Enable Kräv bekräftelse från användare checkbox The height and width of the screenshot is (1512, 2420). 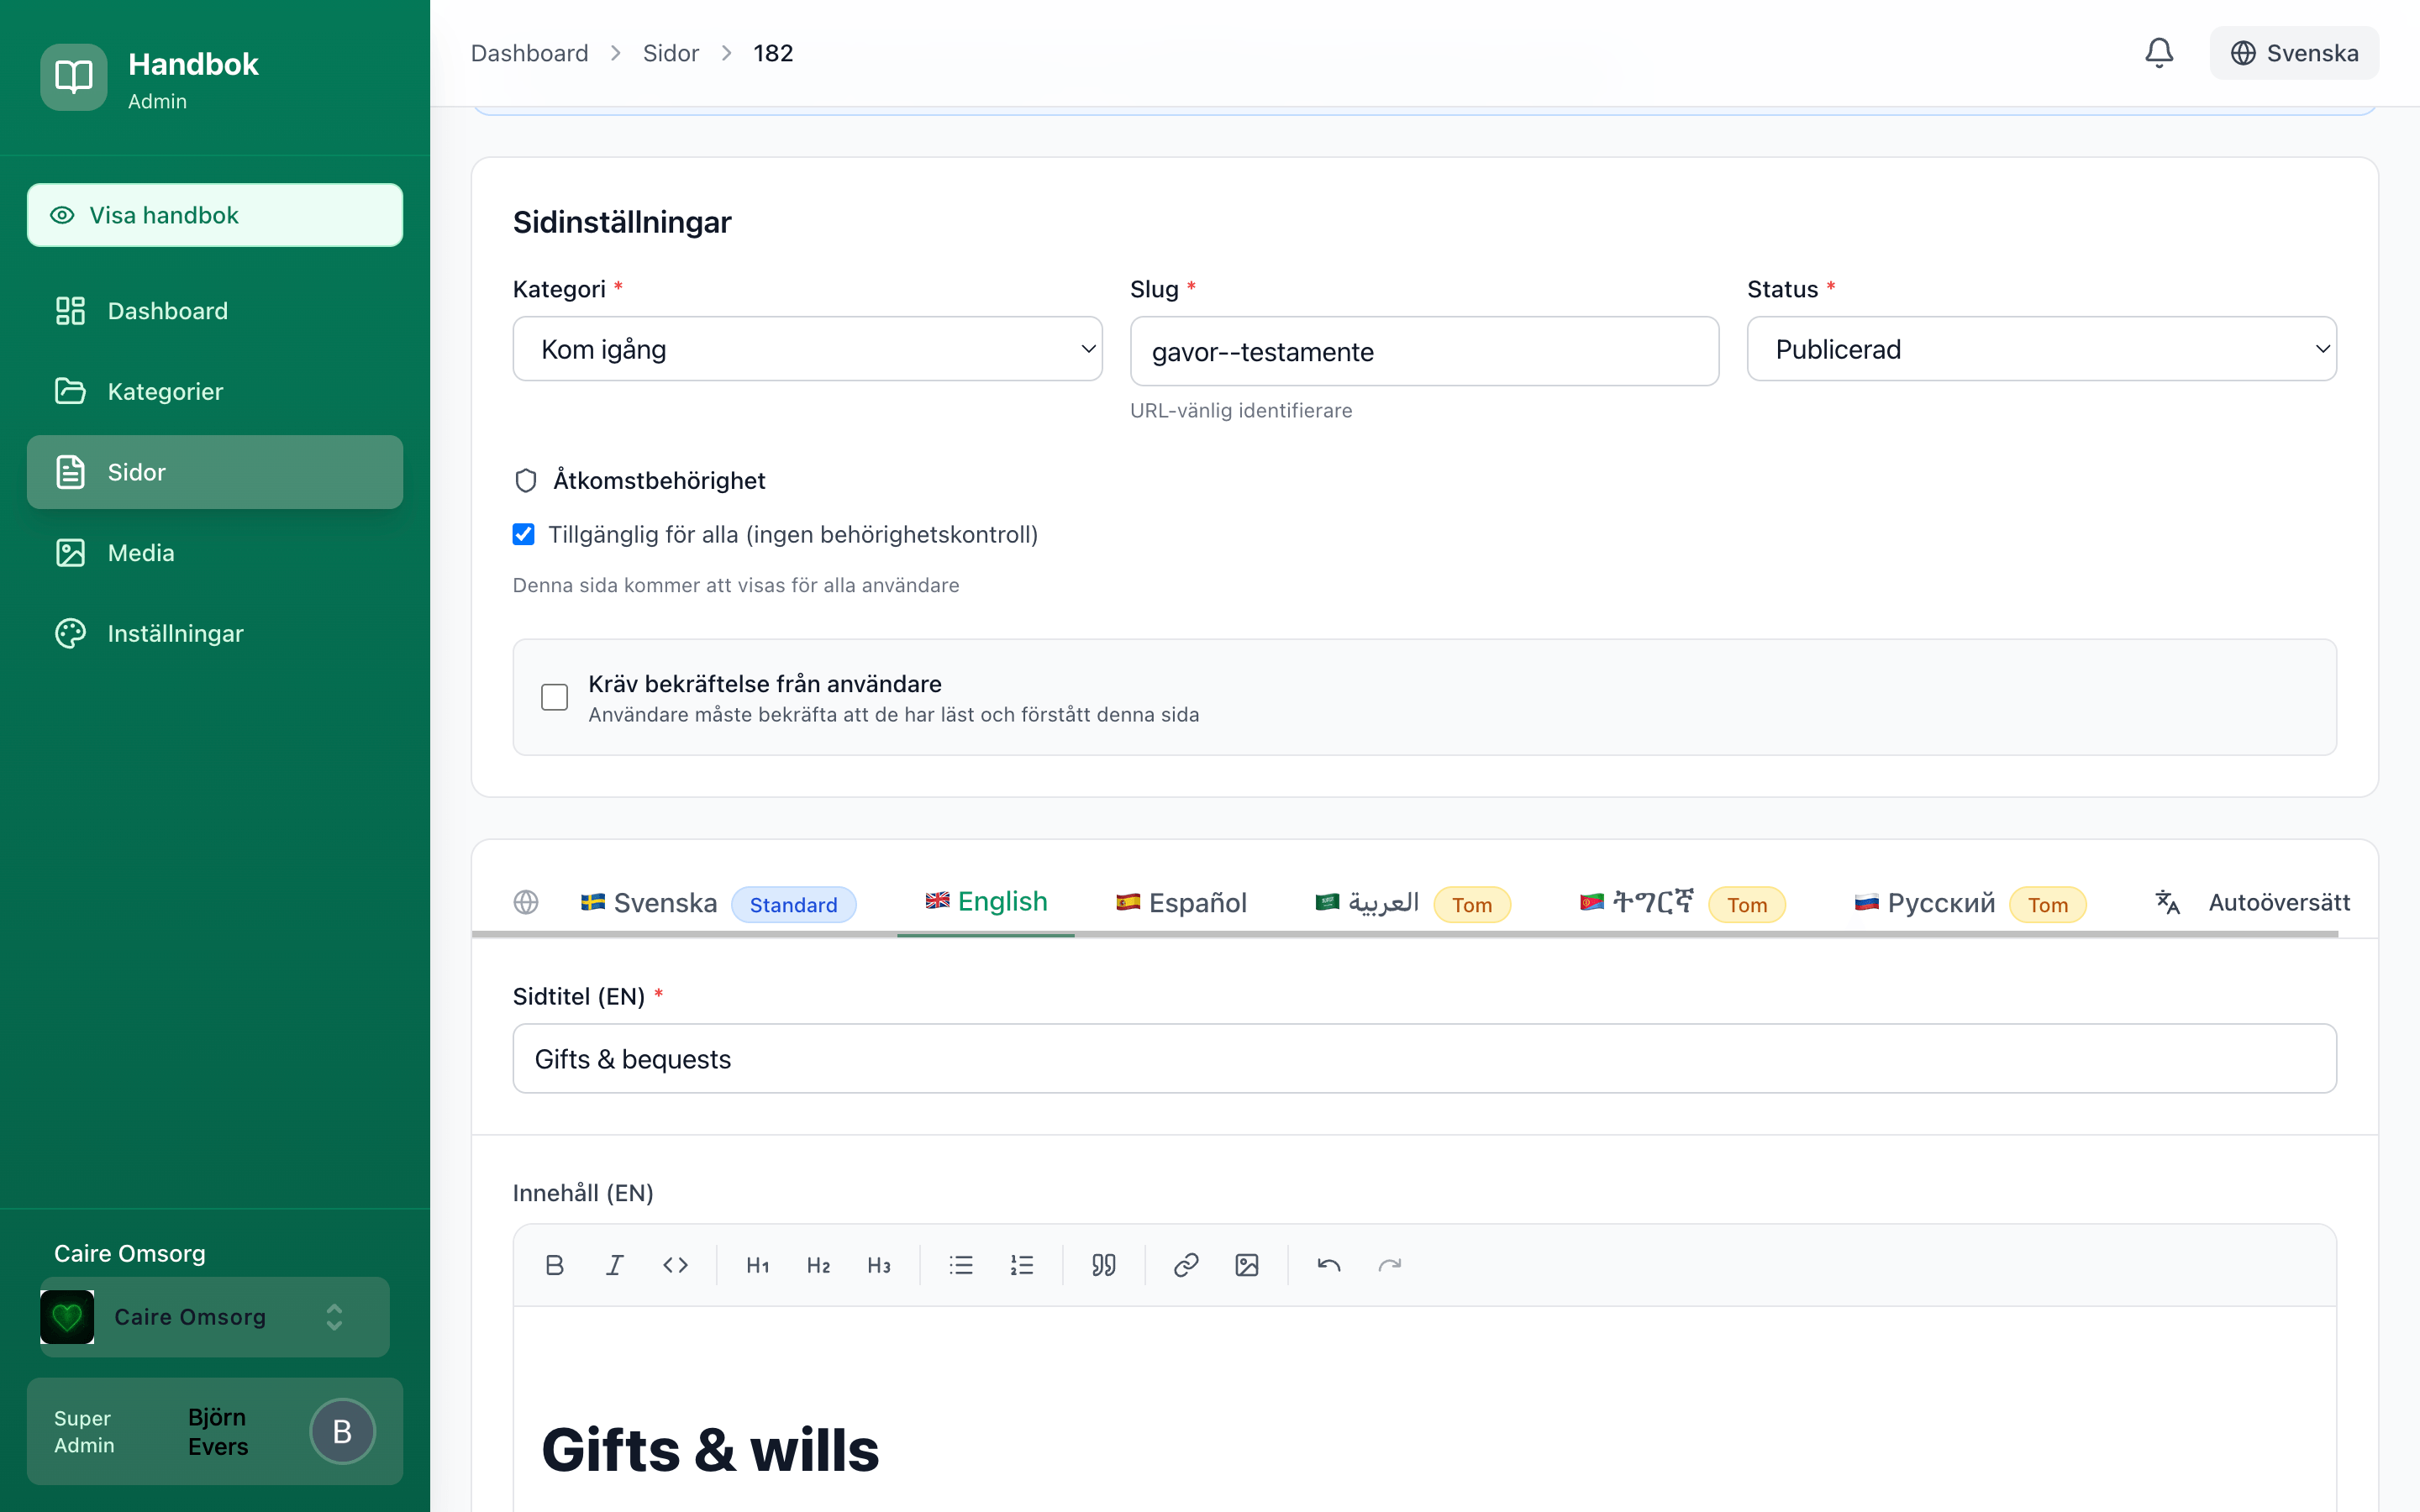point(554,697)
